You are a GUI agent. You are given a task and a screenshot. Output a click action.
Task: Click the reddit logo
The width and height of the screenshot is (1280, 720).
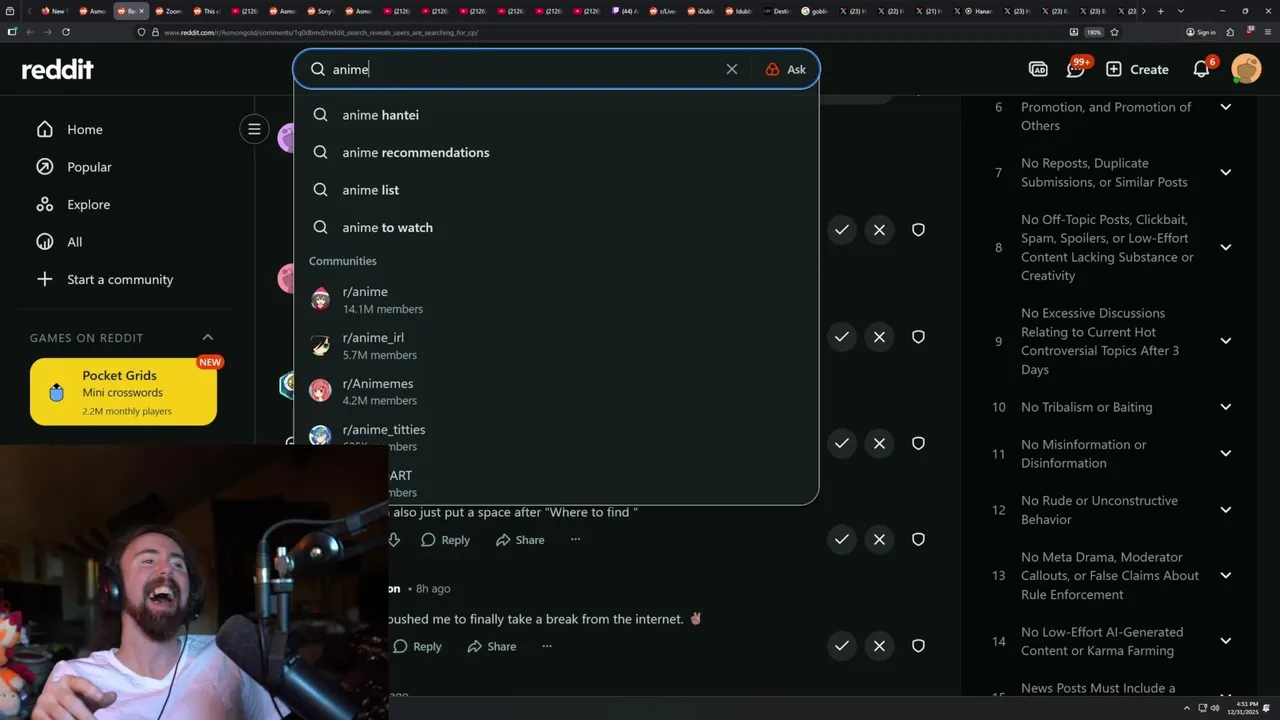(x=58, y=69)
